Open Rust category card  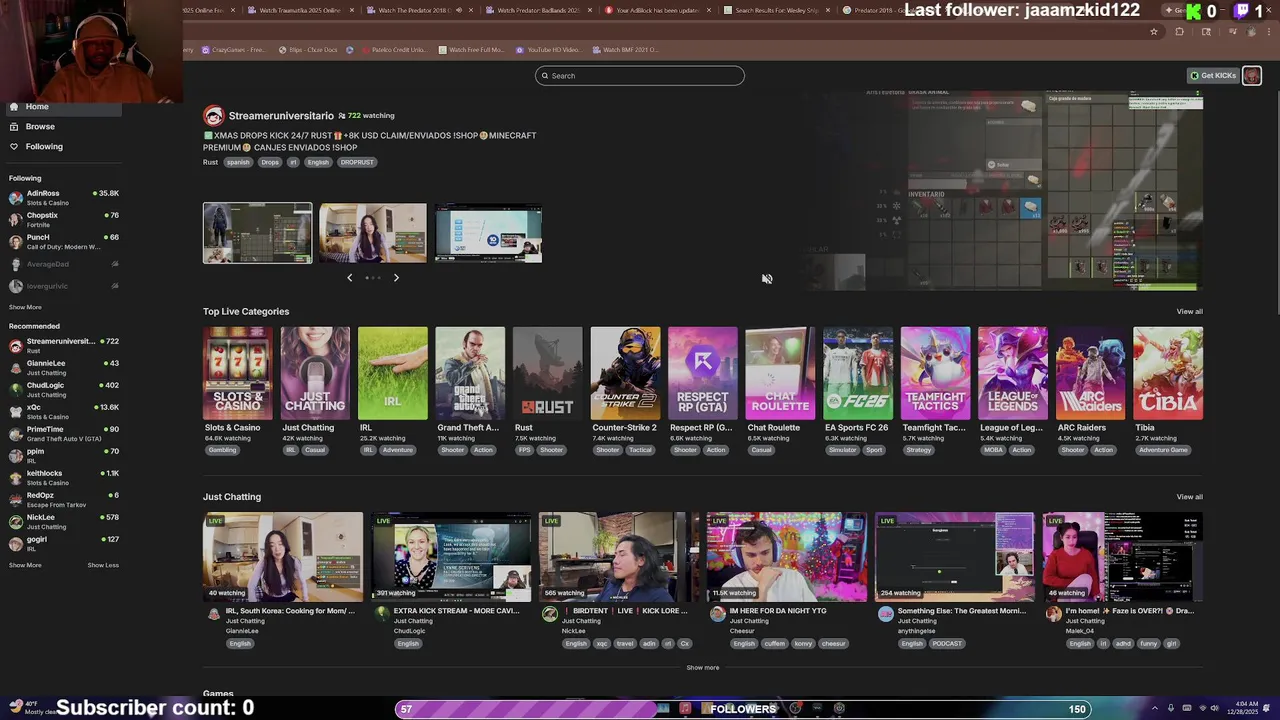tap(548, 373)
